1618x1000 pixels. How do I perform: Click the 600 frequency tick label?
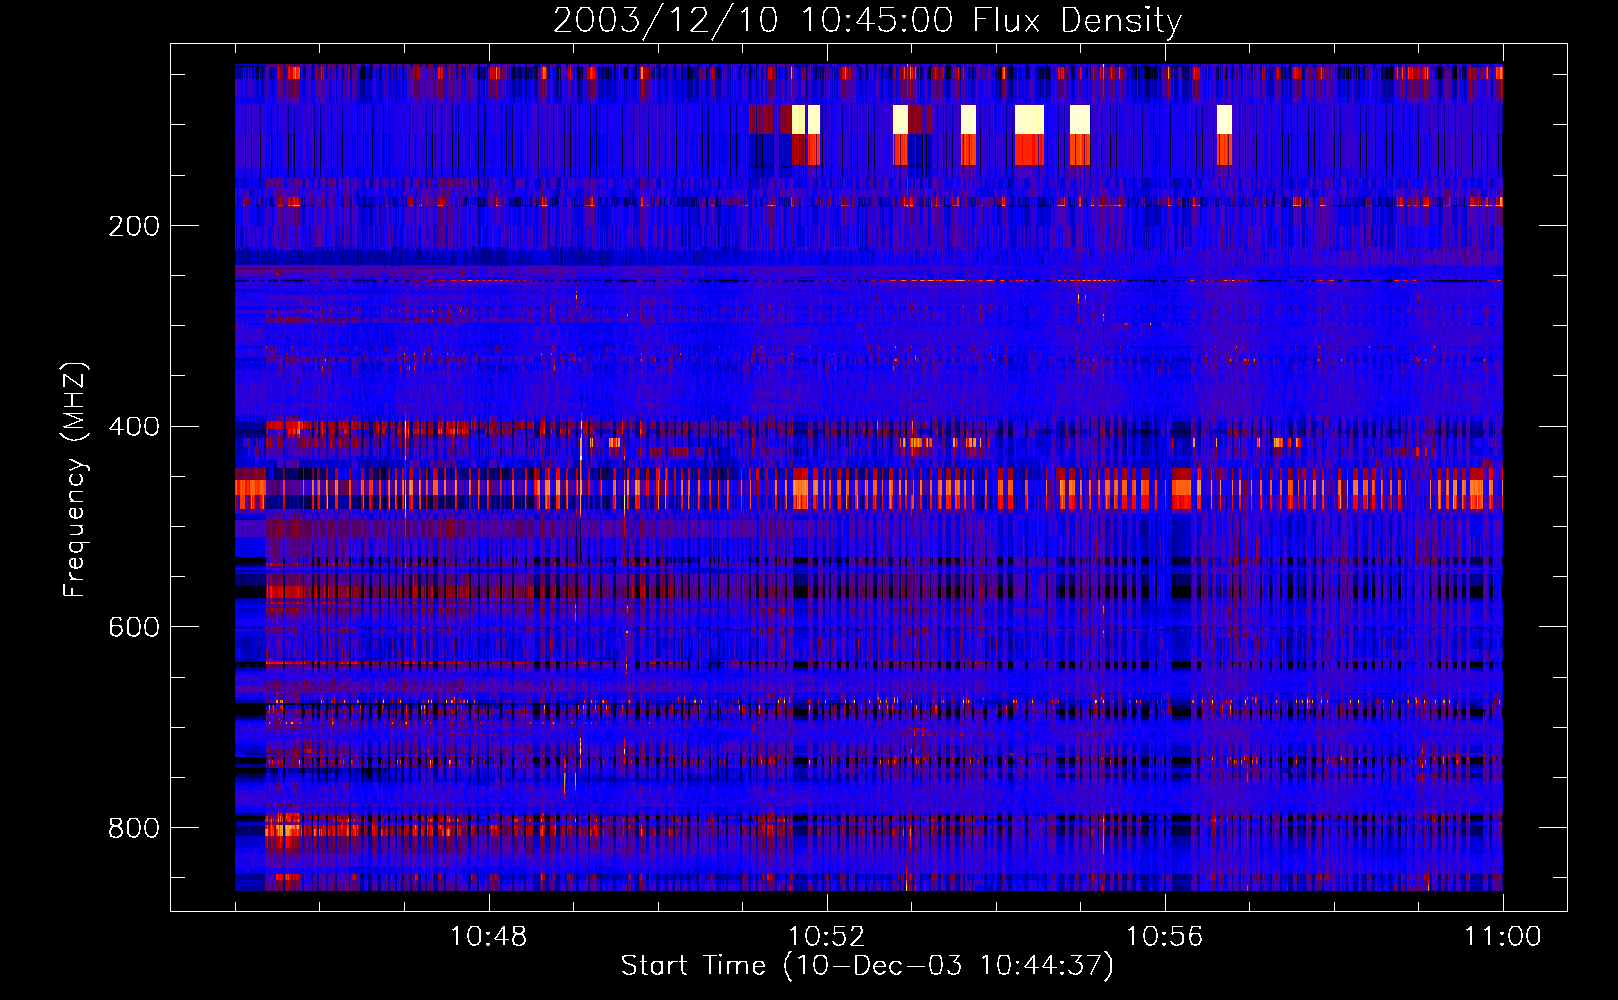[134, 627]
